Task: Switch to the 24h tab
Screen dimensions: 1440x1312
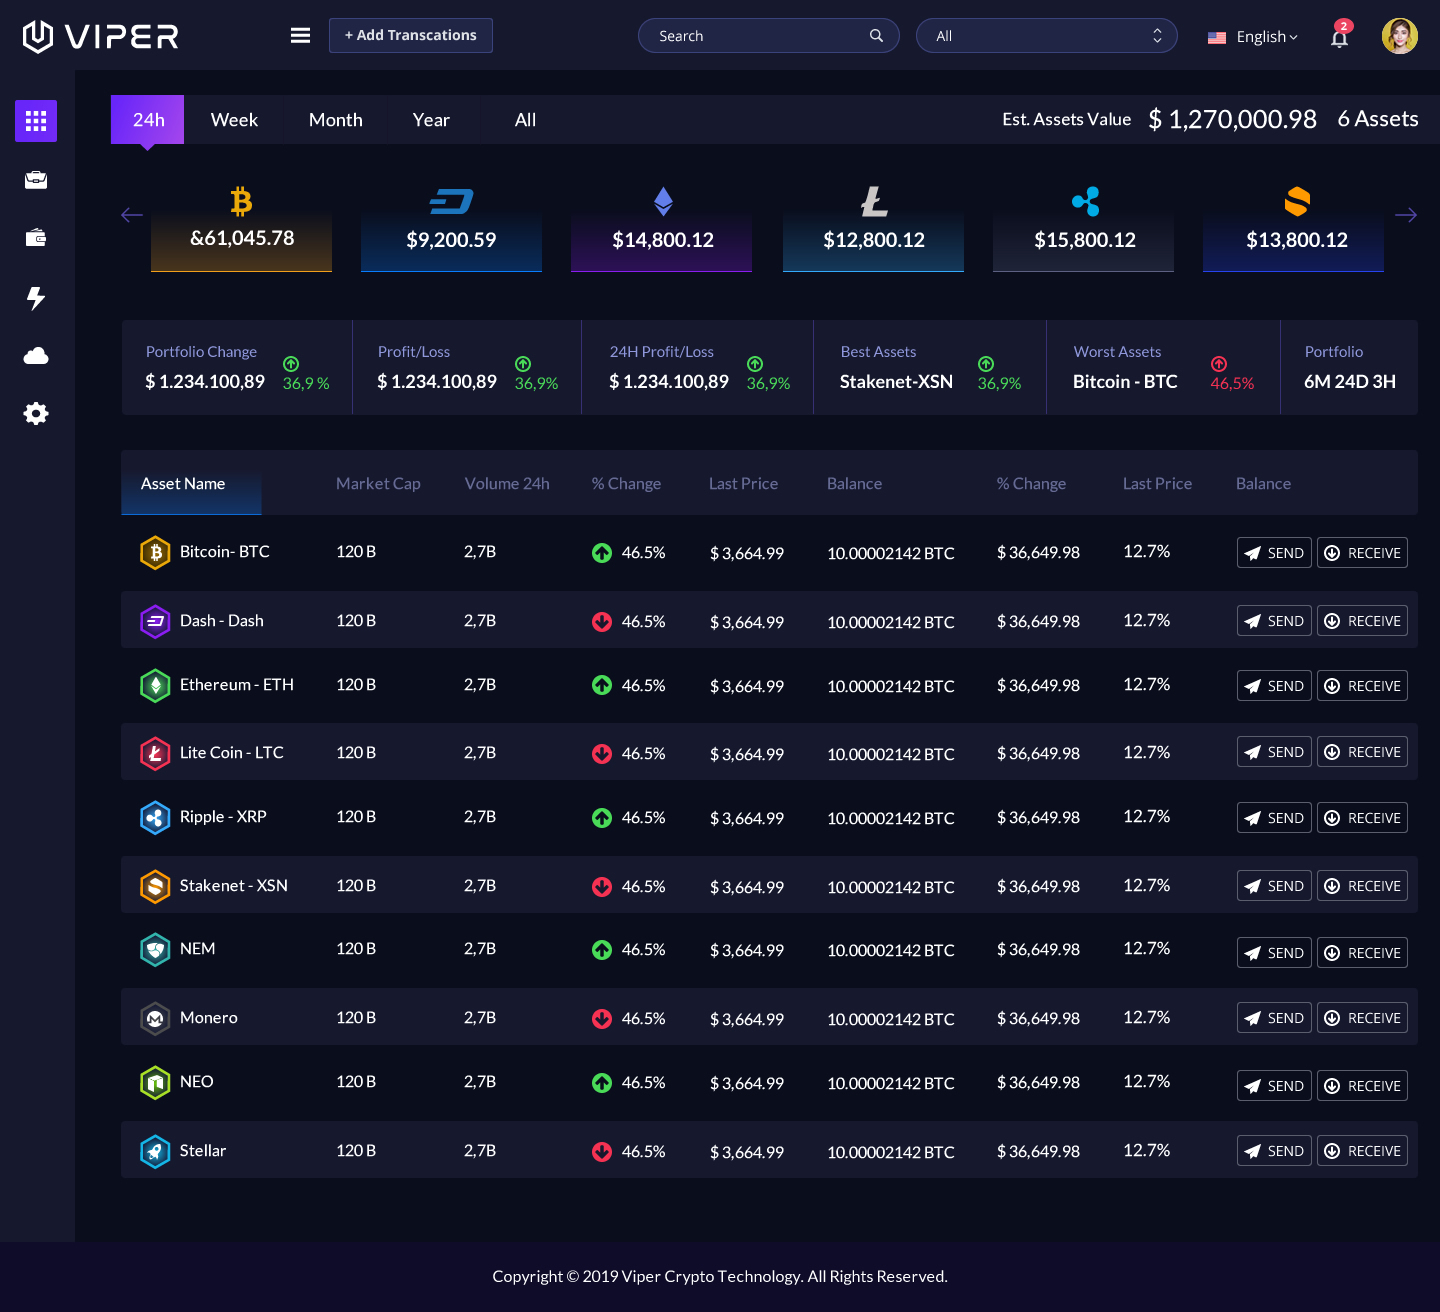Action: click(x=148, y=120)
